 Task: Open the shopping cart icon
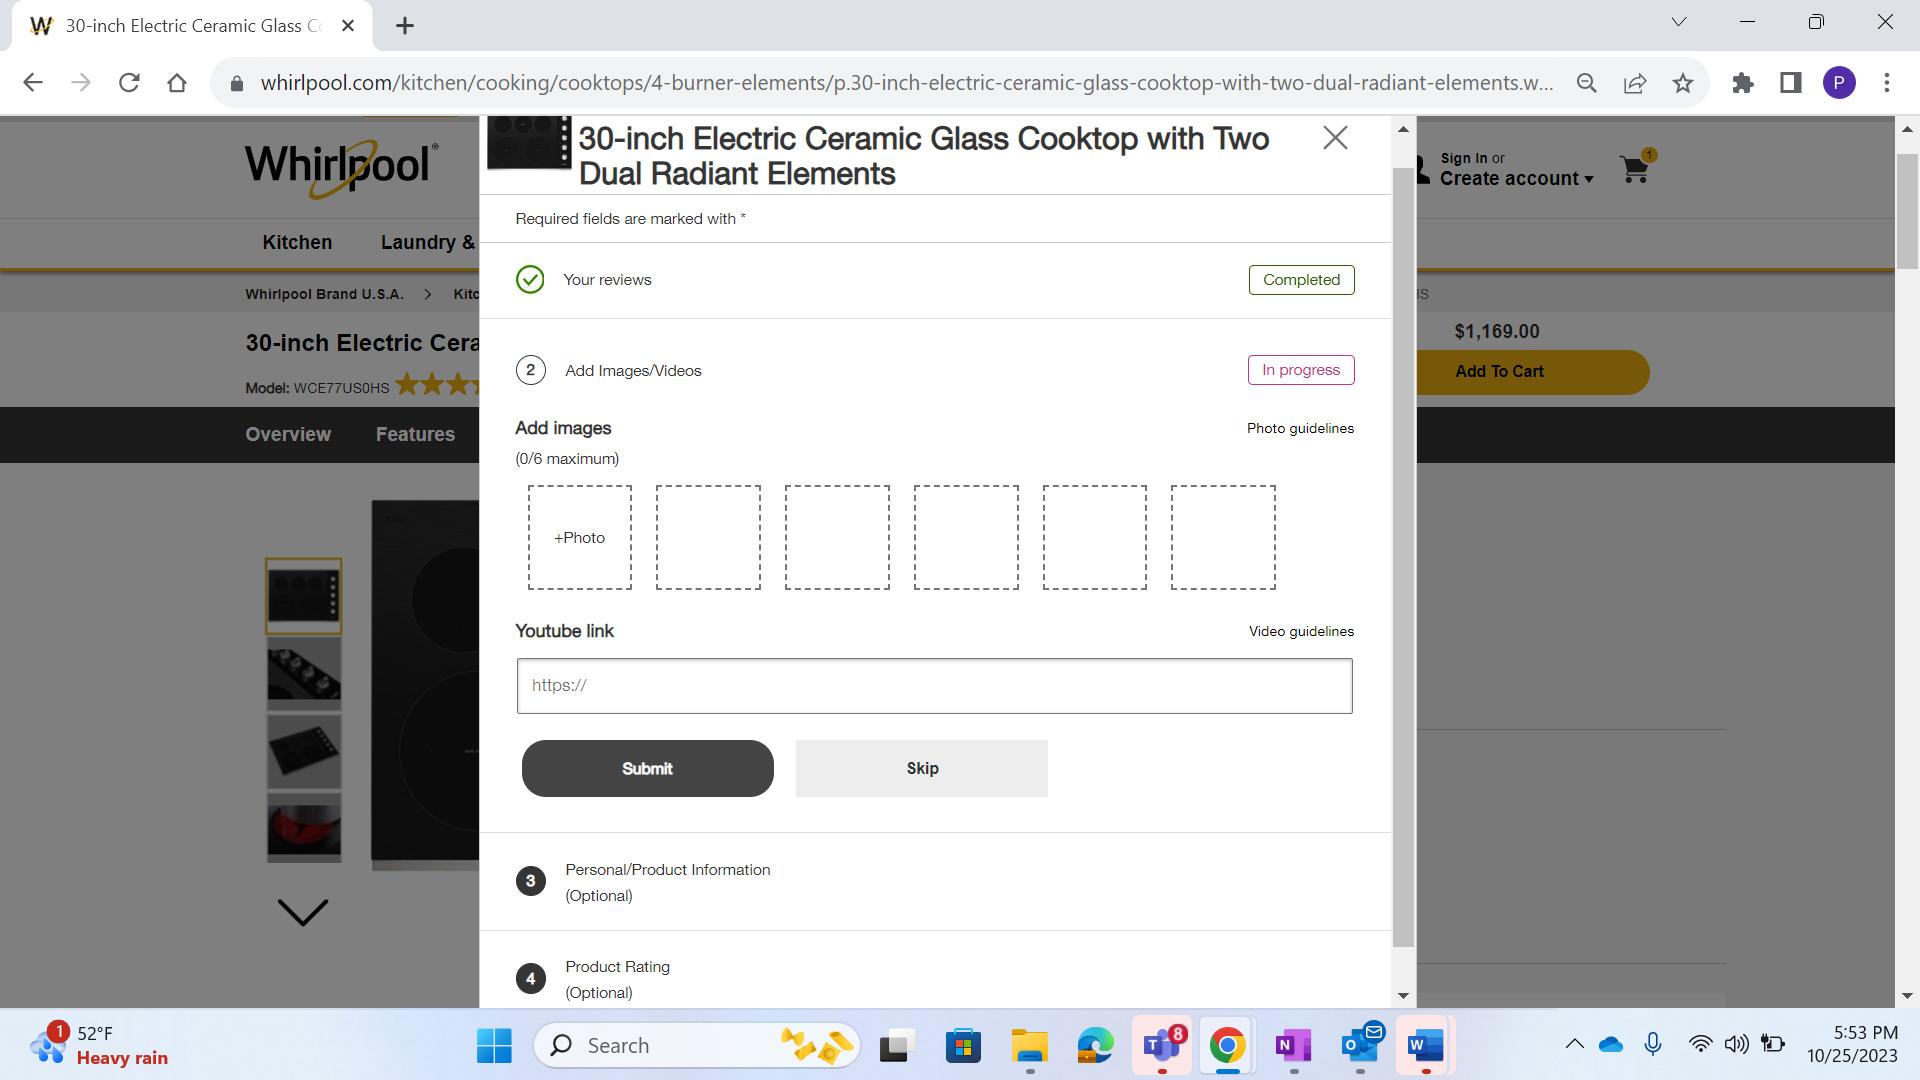[1636, 168]
